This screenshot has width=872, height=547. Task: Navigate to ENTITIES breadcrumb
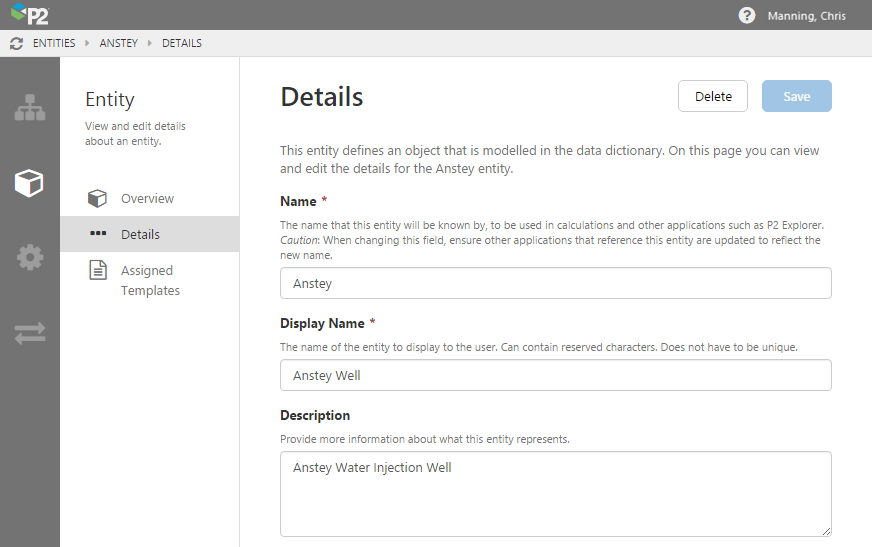tap(54, 43)
